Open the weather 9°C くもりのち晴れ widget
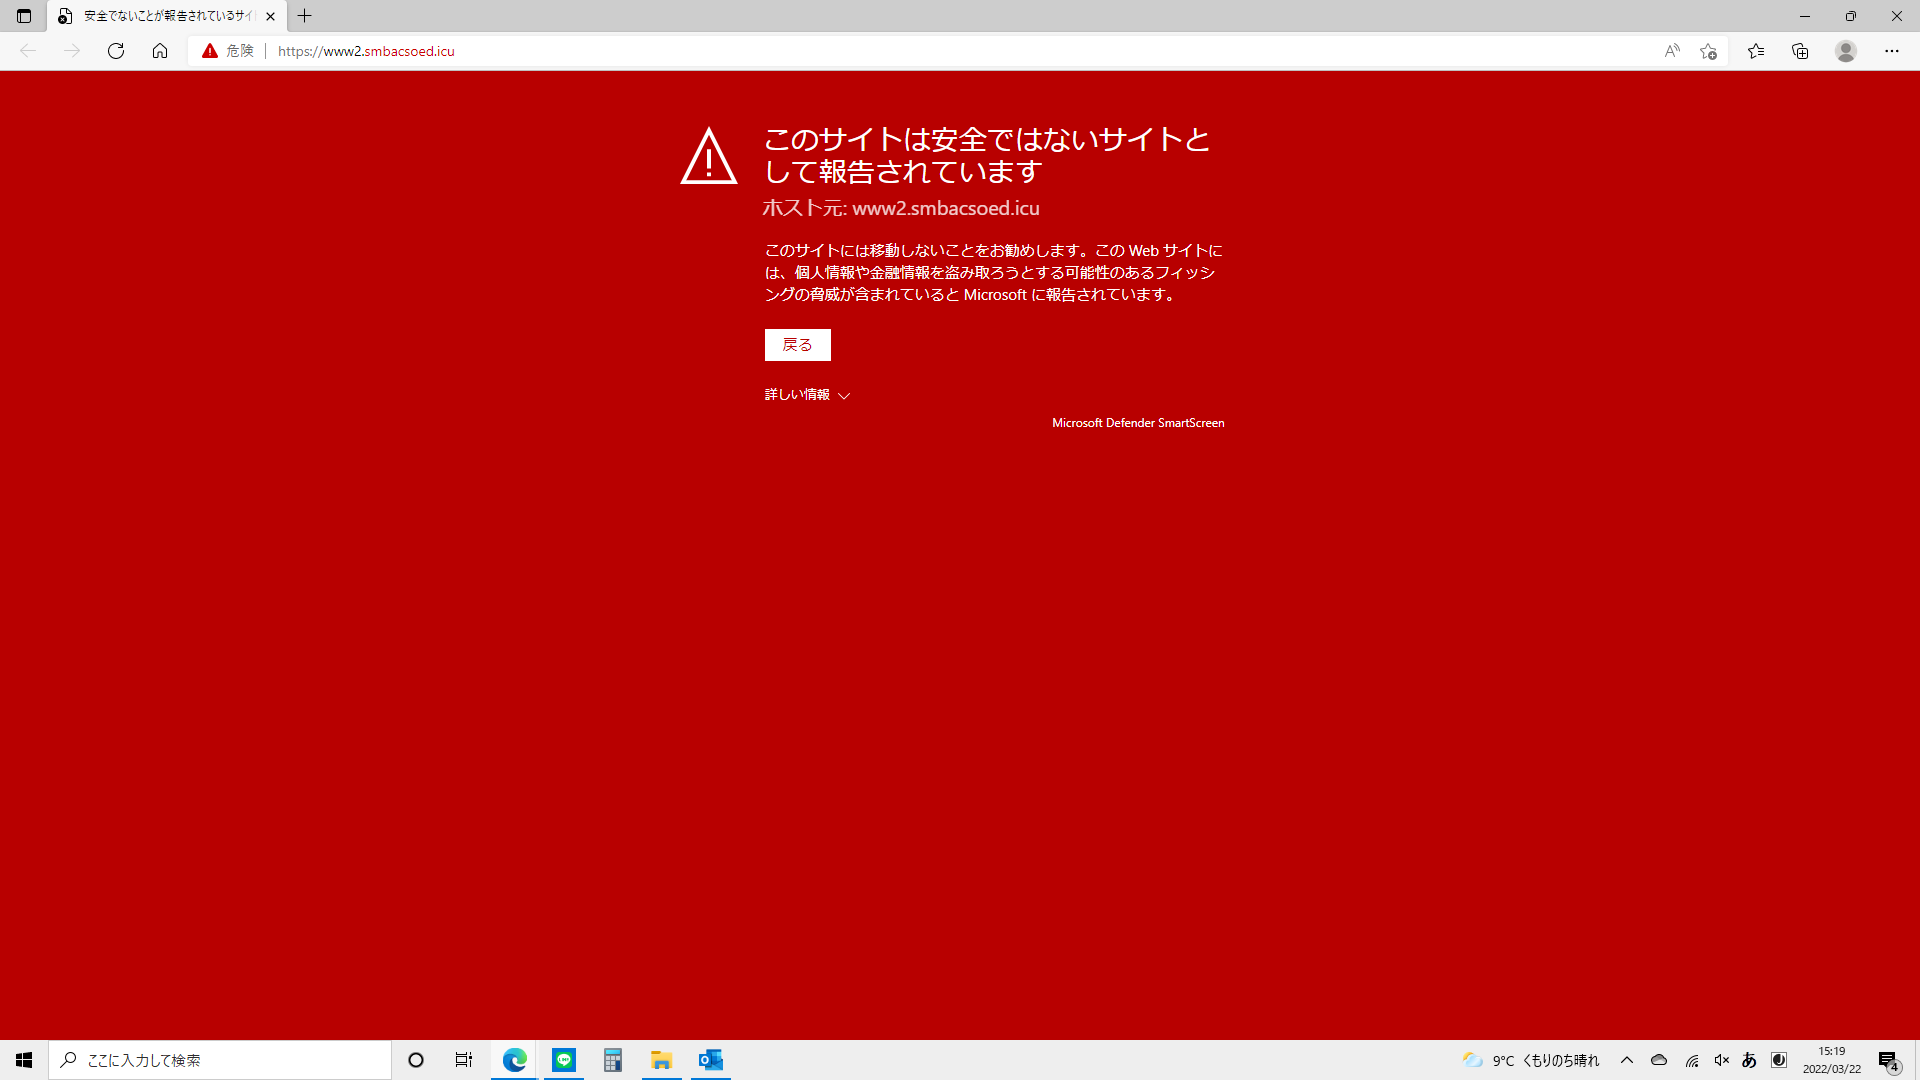The height and width of the screenshot is (1080, 1920). click(1531, 1060)
